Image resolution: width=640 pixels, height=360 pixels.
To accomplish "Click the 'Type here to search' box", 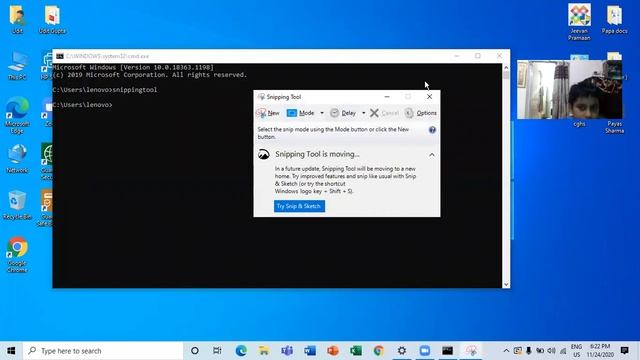I will [103, 351].
